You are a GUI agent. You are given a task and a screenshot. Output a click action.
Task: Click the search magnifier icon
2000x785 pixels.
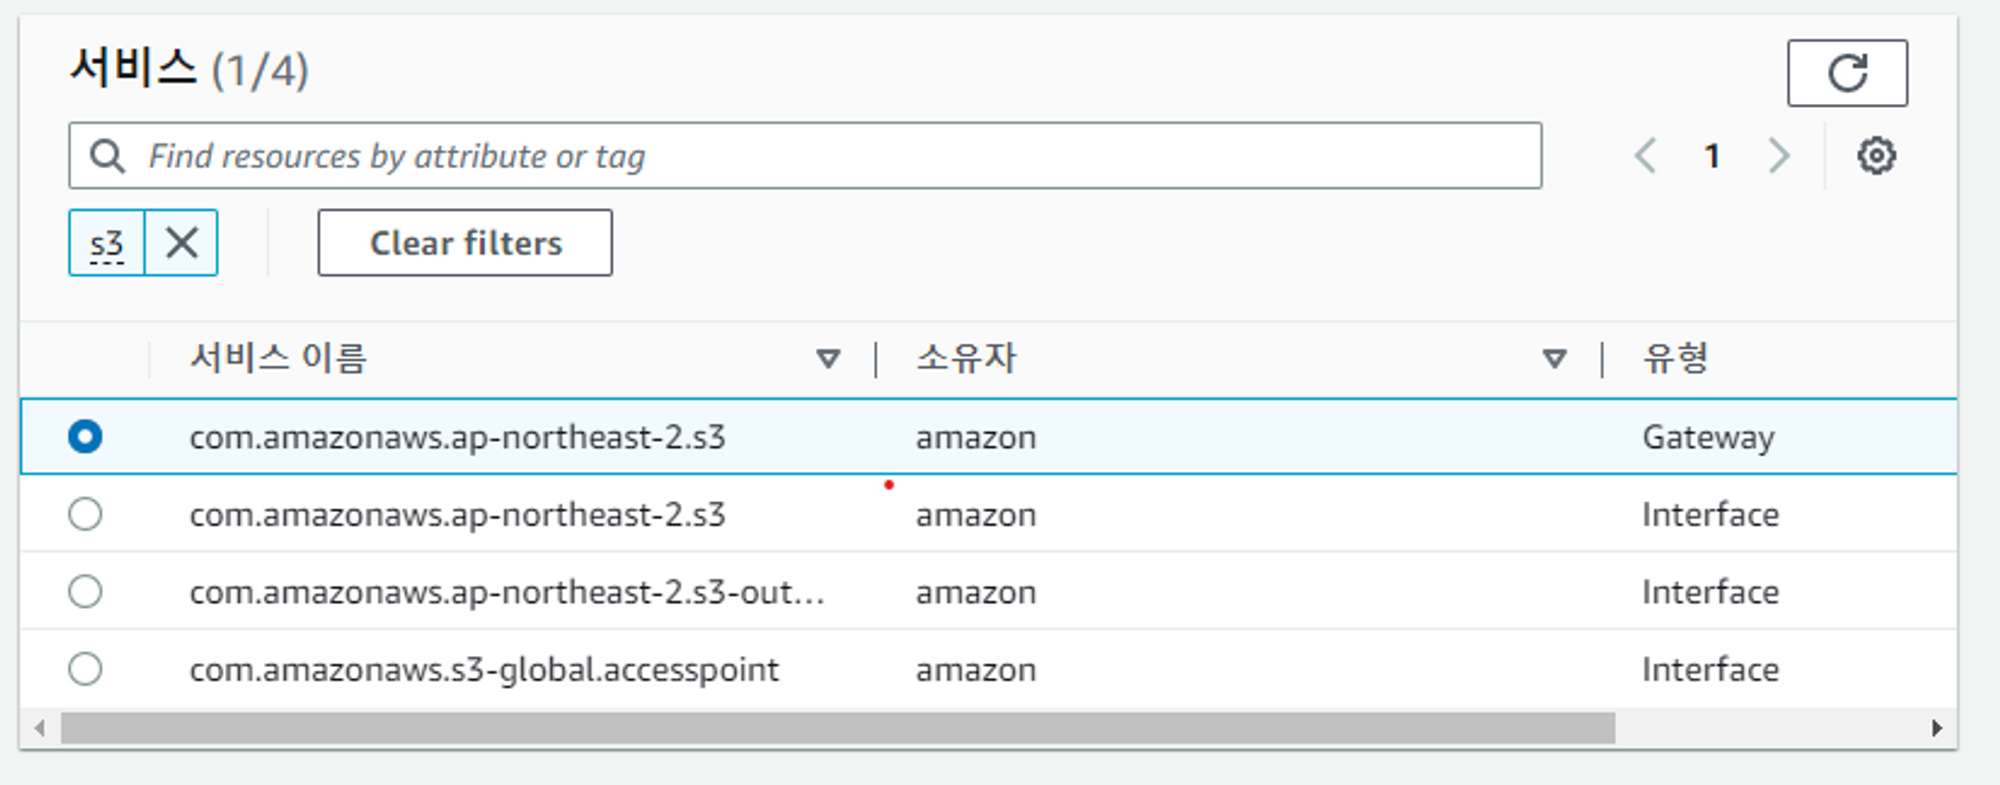(107, 156)
